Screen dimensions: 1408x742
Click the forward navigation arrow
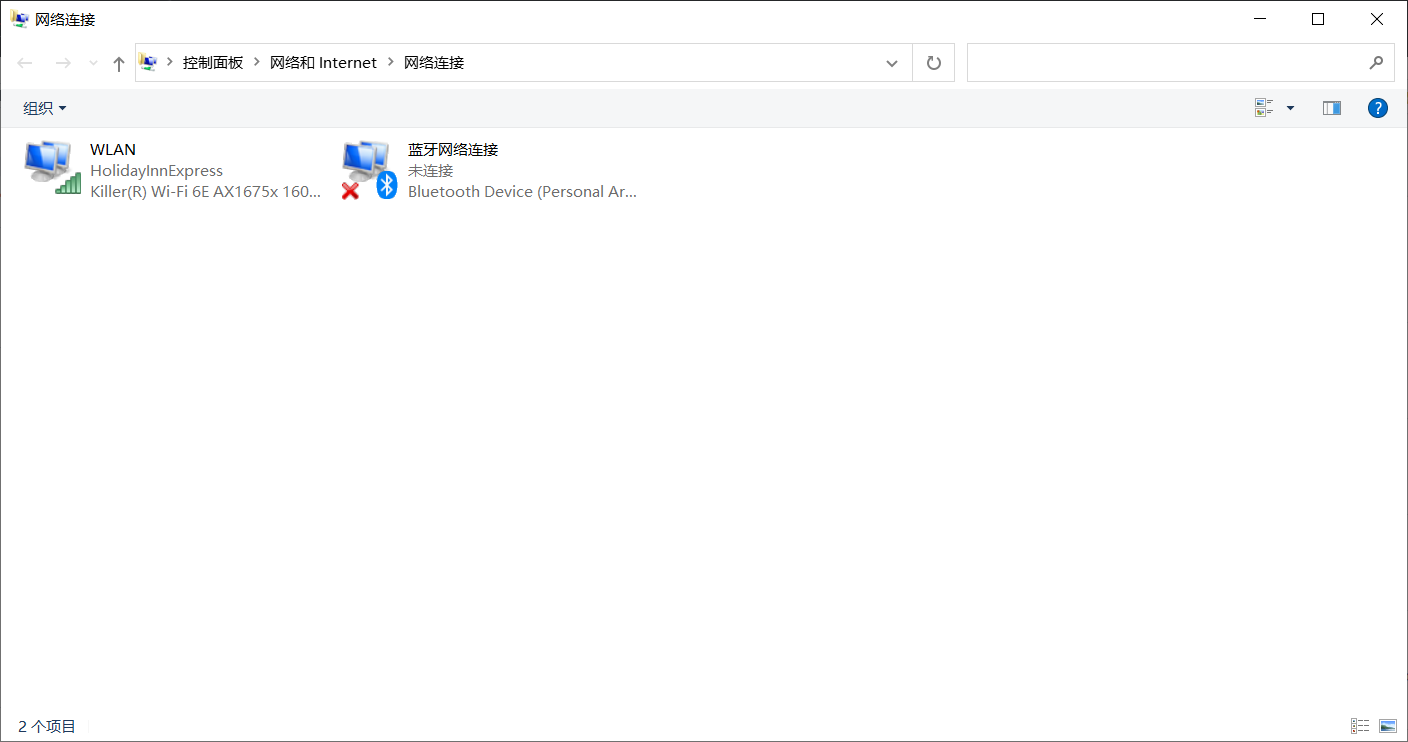coord(62,62)
